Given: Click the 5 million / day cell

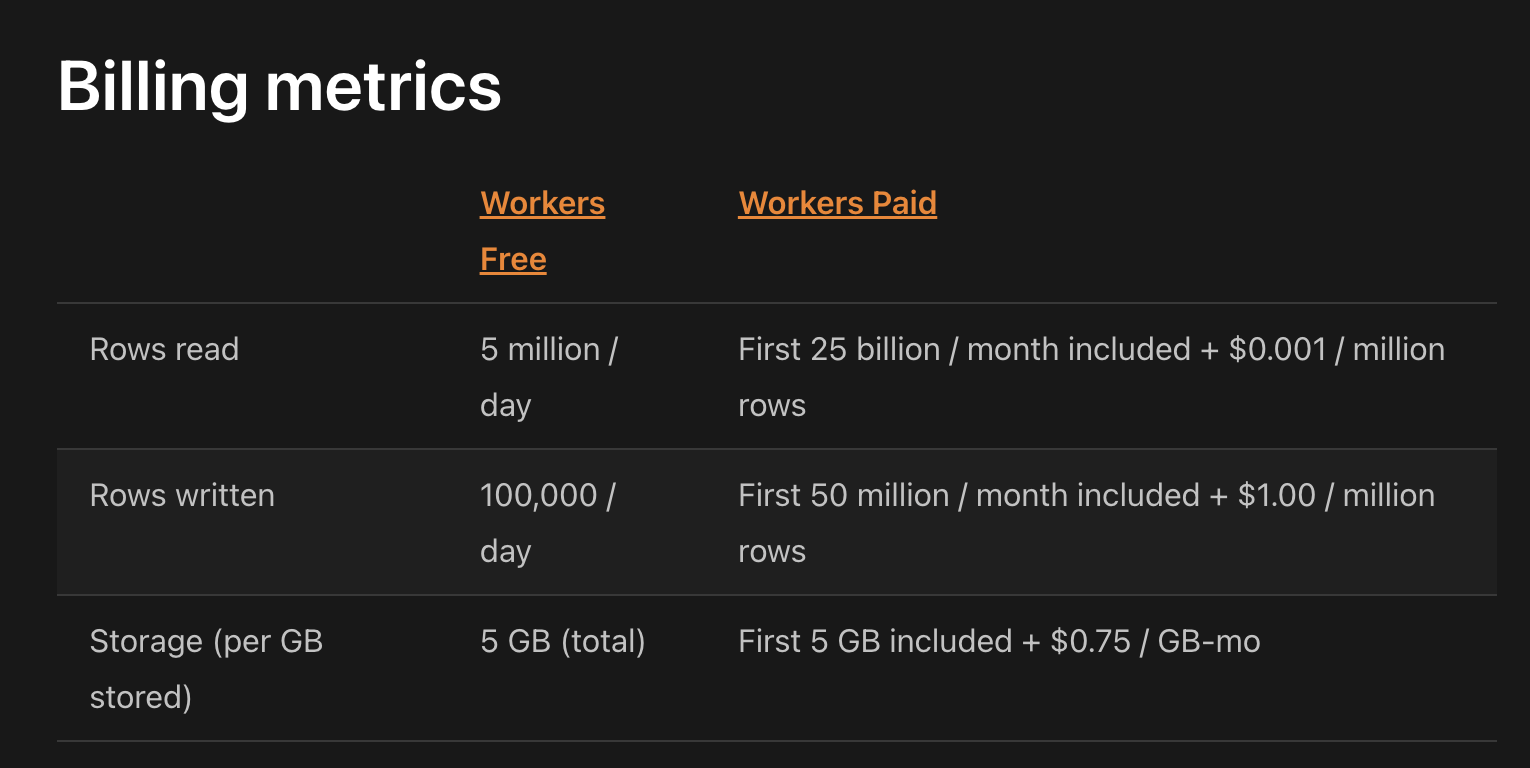Looking at the screenshot, I should click(549, 376).
